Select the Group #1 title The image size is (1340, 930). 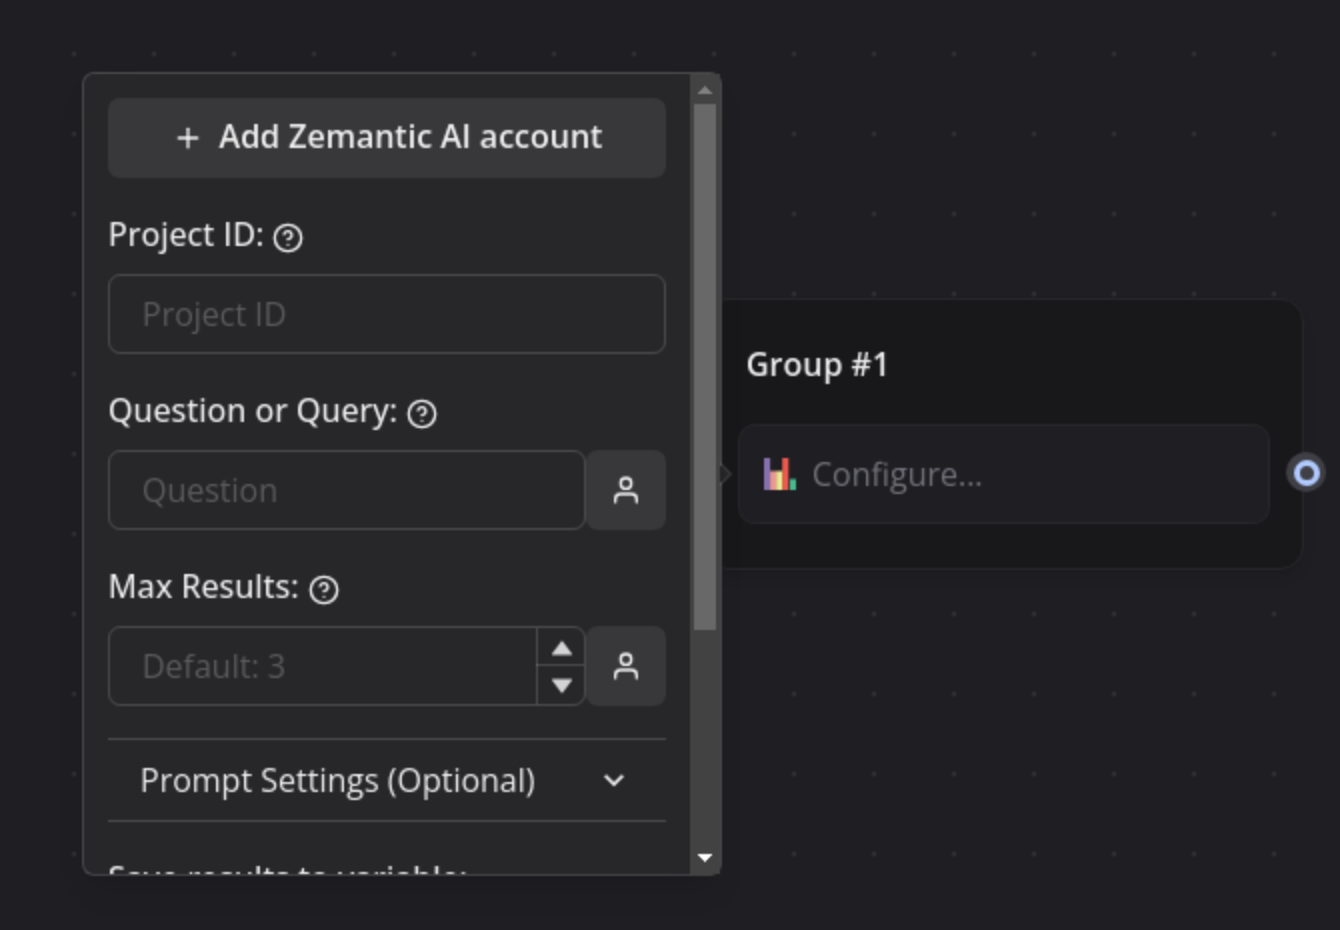[817, 365]
